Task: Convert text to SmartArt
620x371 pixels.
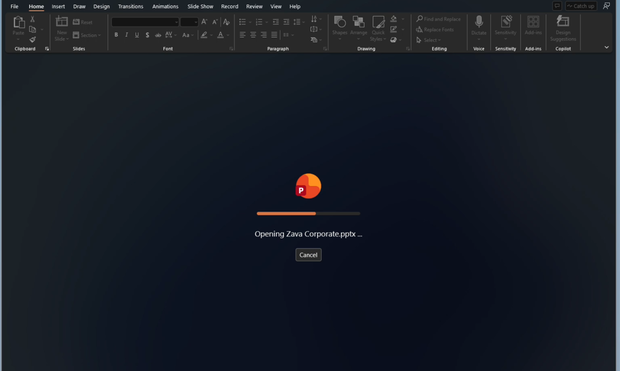Action: (316, 40)
